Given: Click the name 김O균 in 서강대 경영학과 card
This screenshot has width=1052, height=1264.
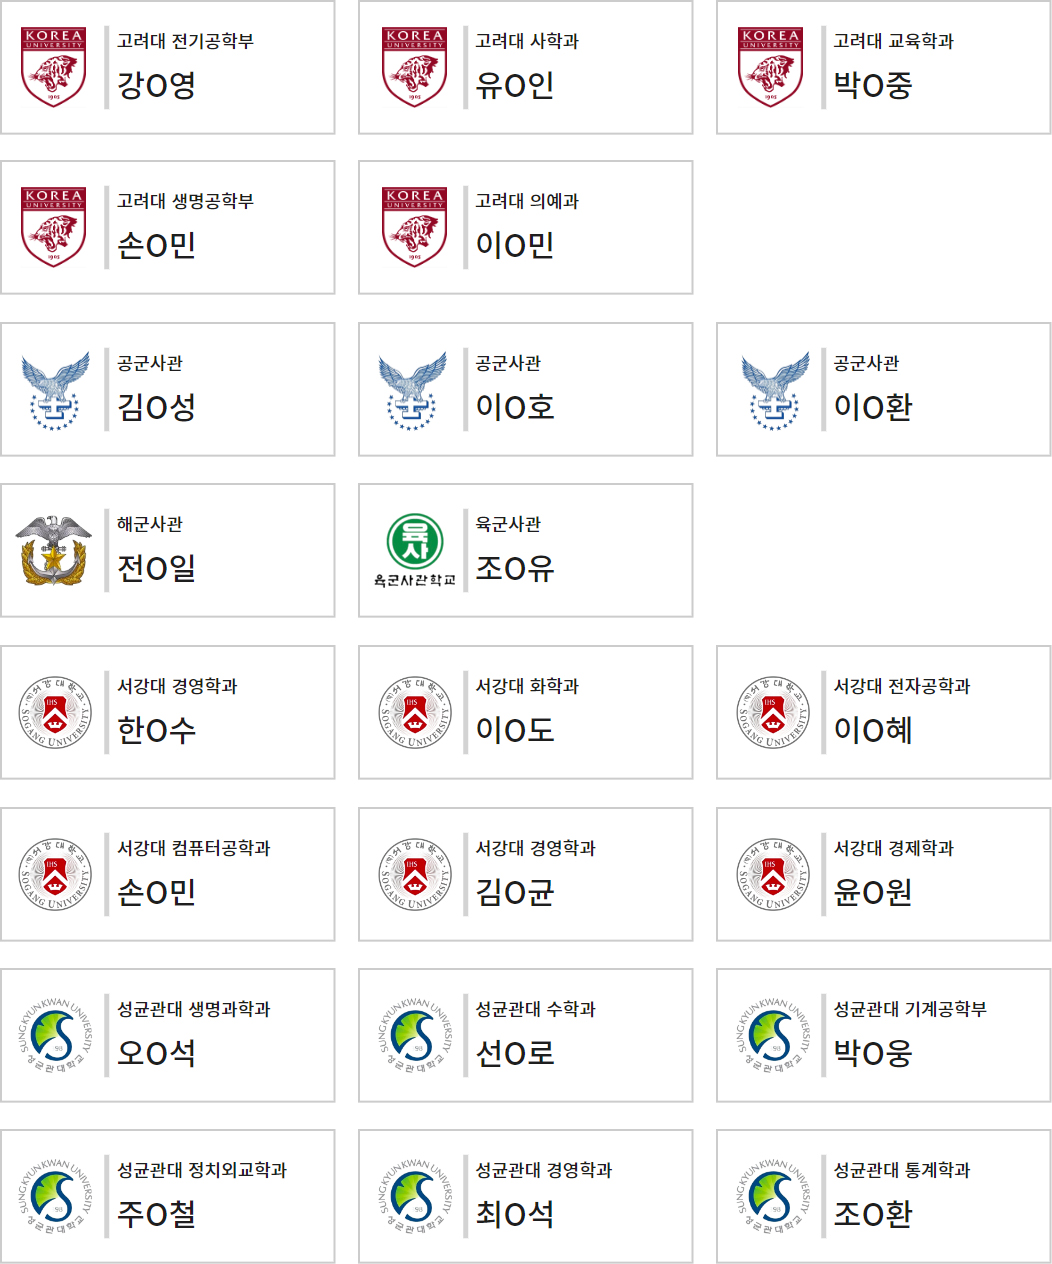Looking at the screenshot, I should (514, 893).
